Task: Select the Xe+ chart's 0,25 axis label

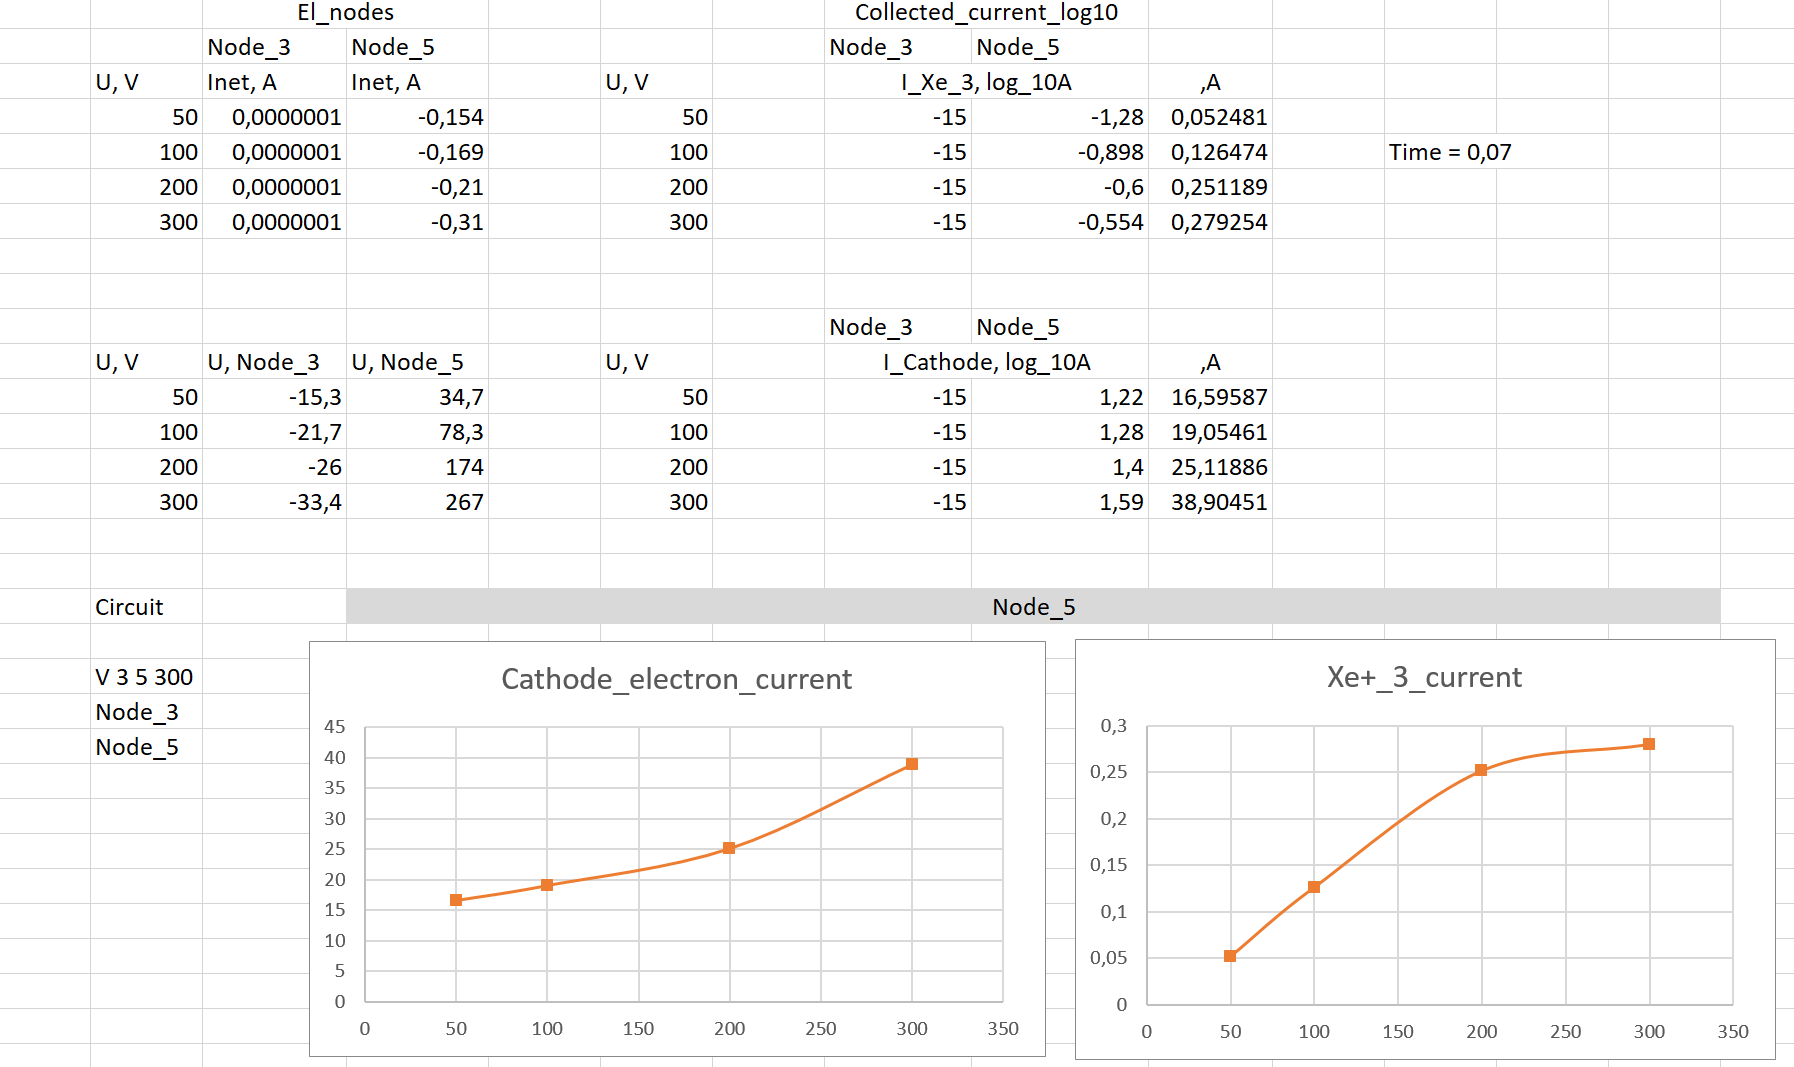Action: [x=1108, y=772]
